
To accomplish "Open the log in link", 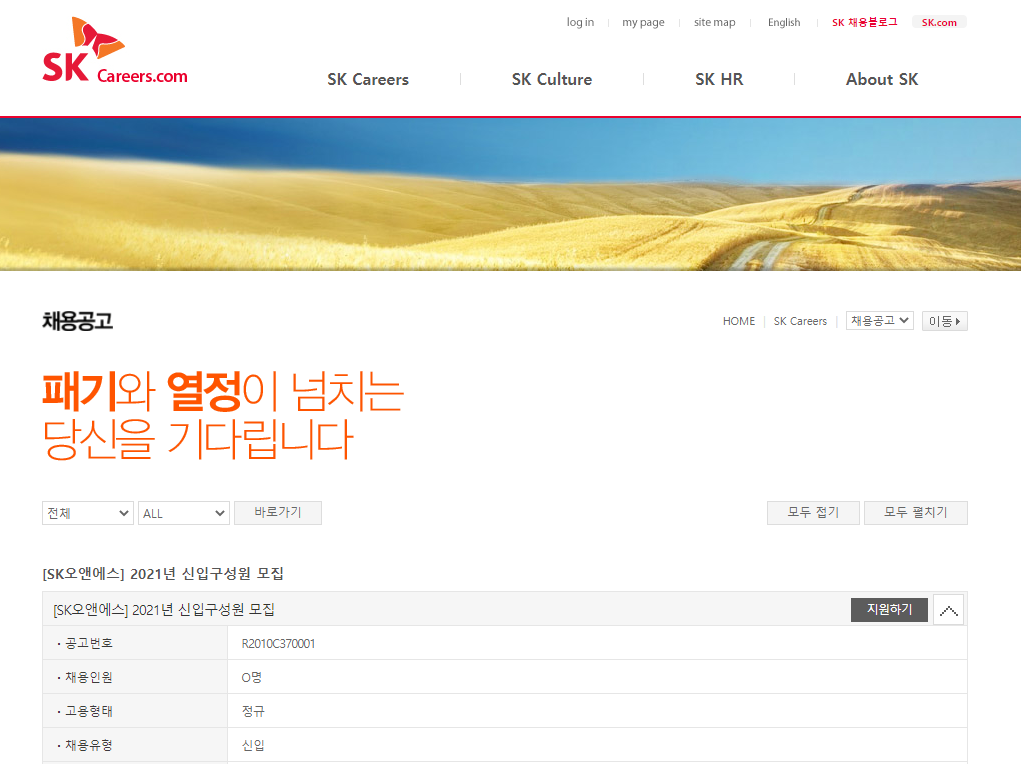I will [x=580, y=22].
